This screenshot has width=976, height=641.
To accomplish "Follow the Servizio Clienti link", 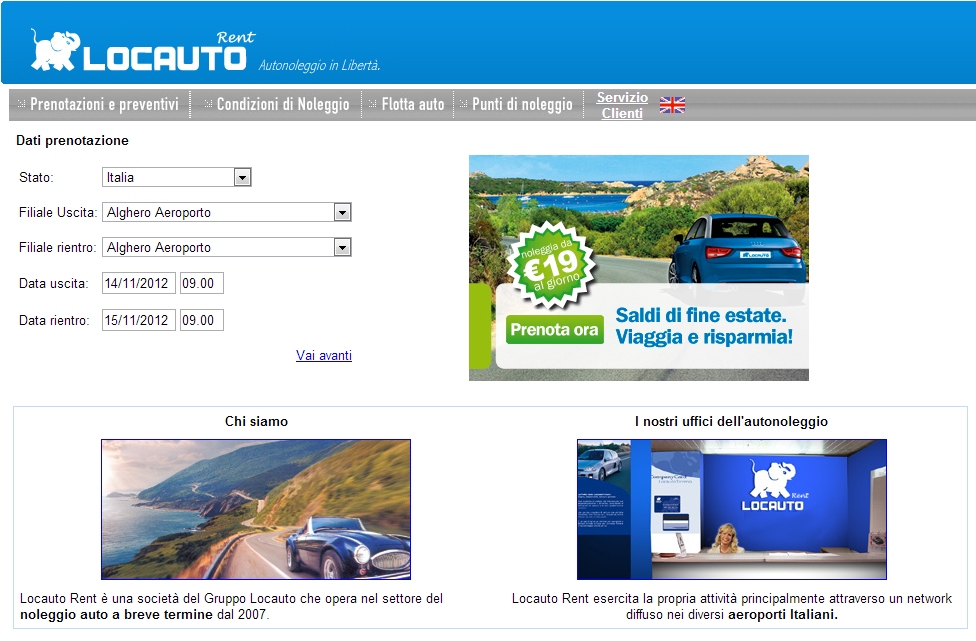I will (x=622, y=105).
